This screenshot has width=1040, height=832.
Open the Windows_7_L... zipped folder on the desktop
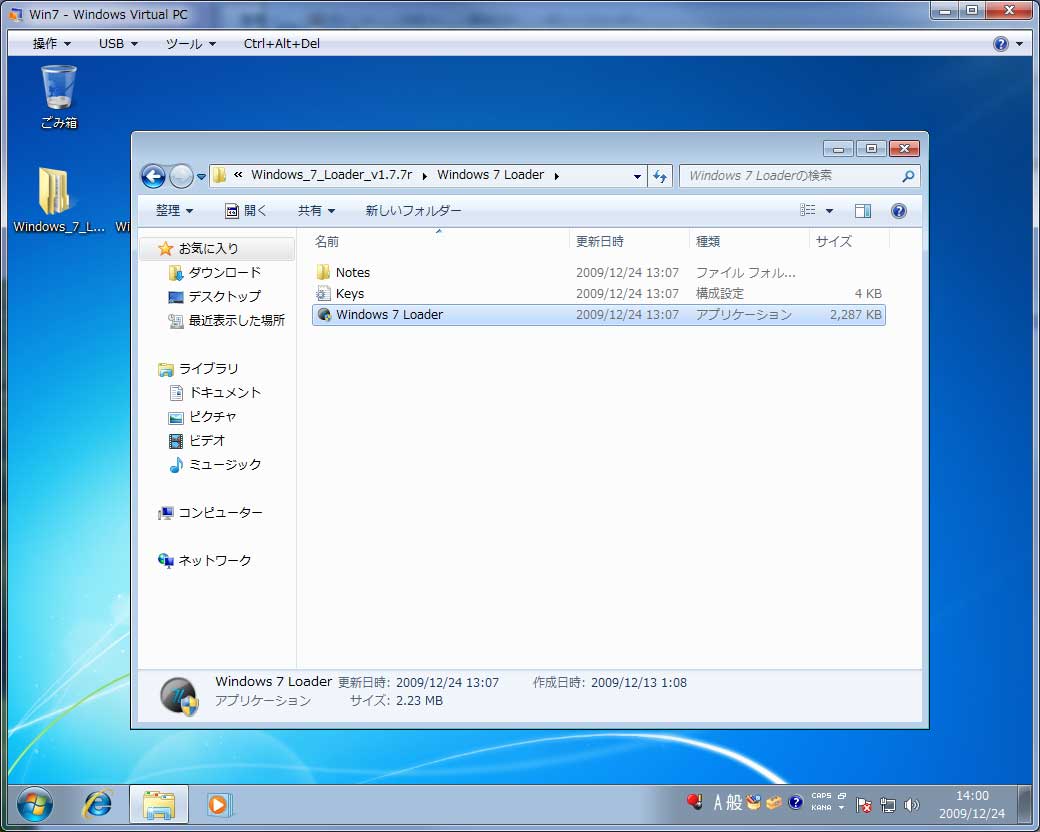coord(57,199)
